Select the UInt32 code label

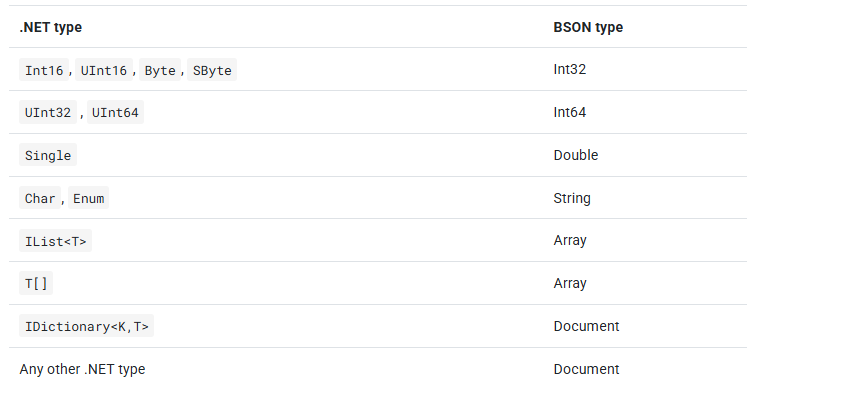(48, 112)
